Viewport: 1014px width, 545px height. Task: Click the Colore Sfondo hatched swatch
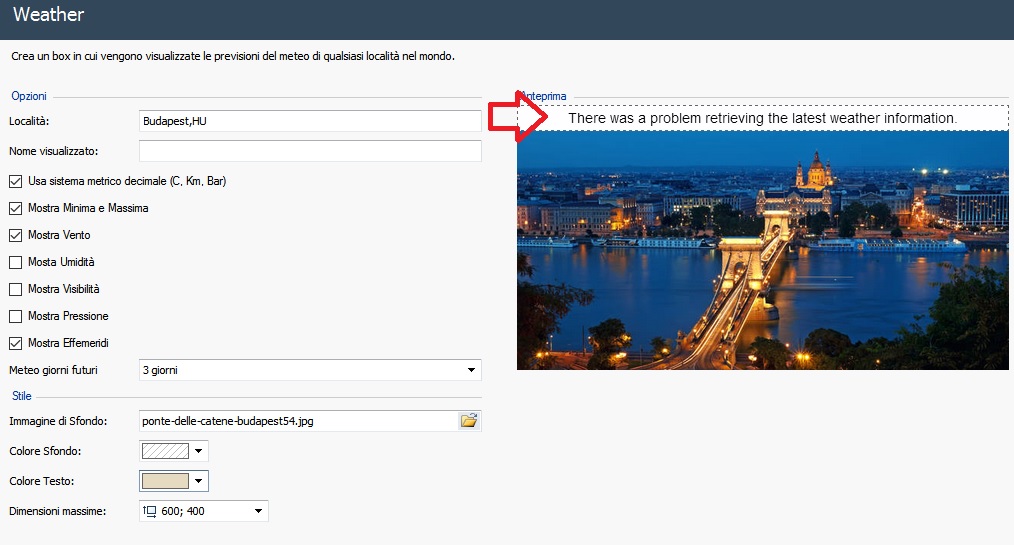coord(166,451)
